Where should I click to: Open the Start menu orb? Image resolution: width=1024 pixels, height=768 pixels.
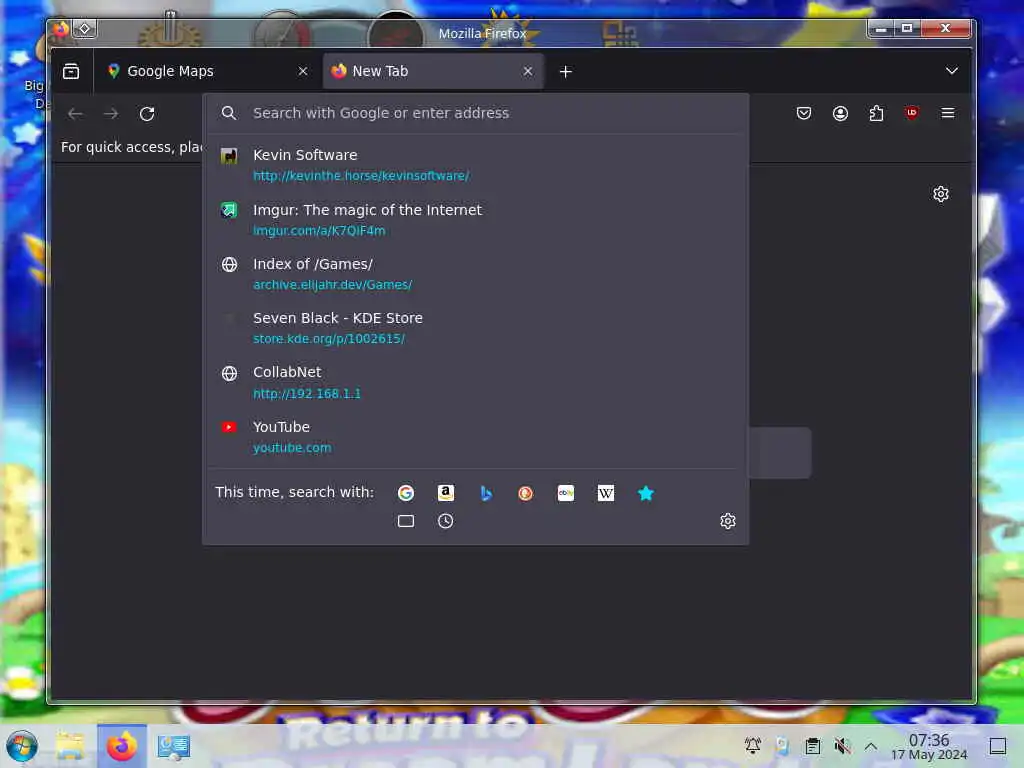coord(22,746)
